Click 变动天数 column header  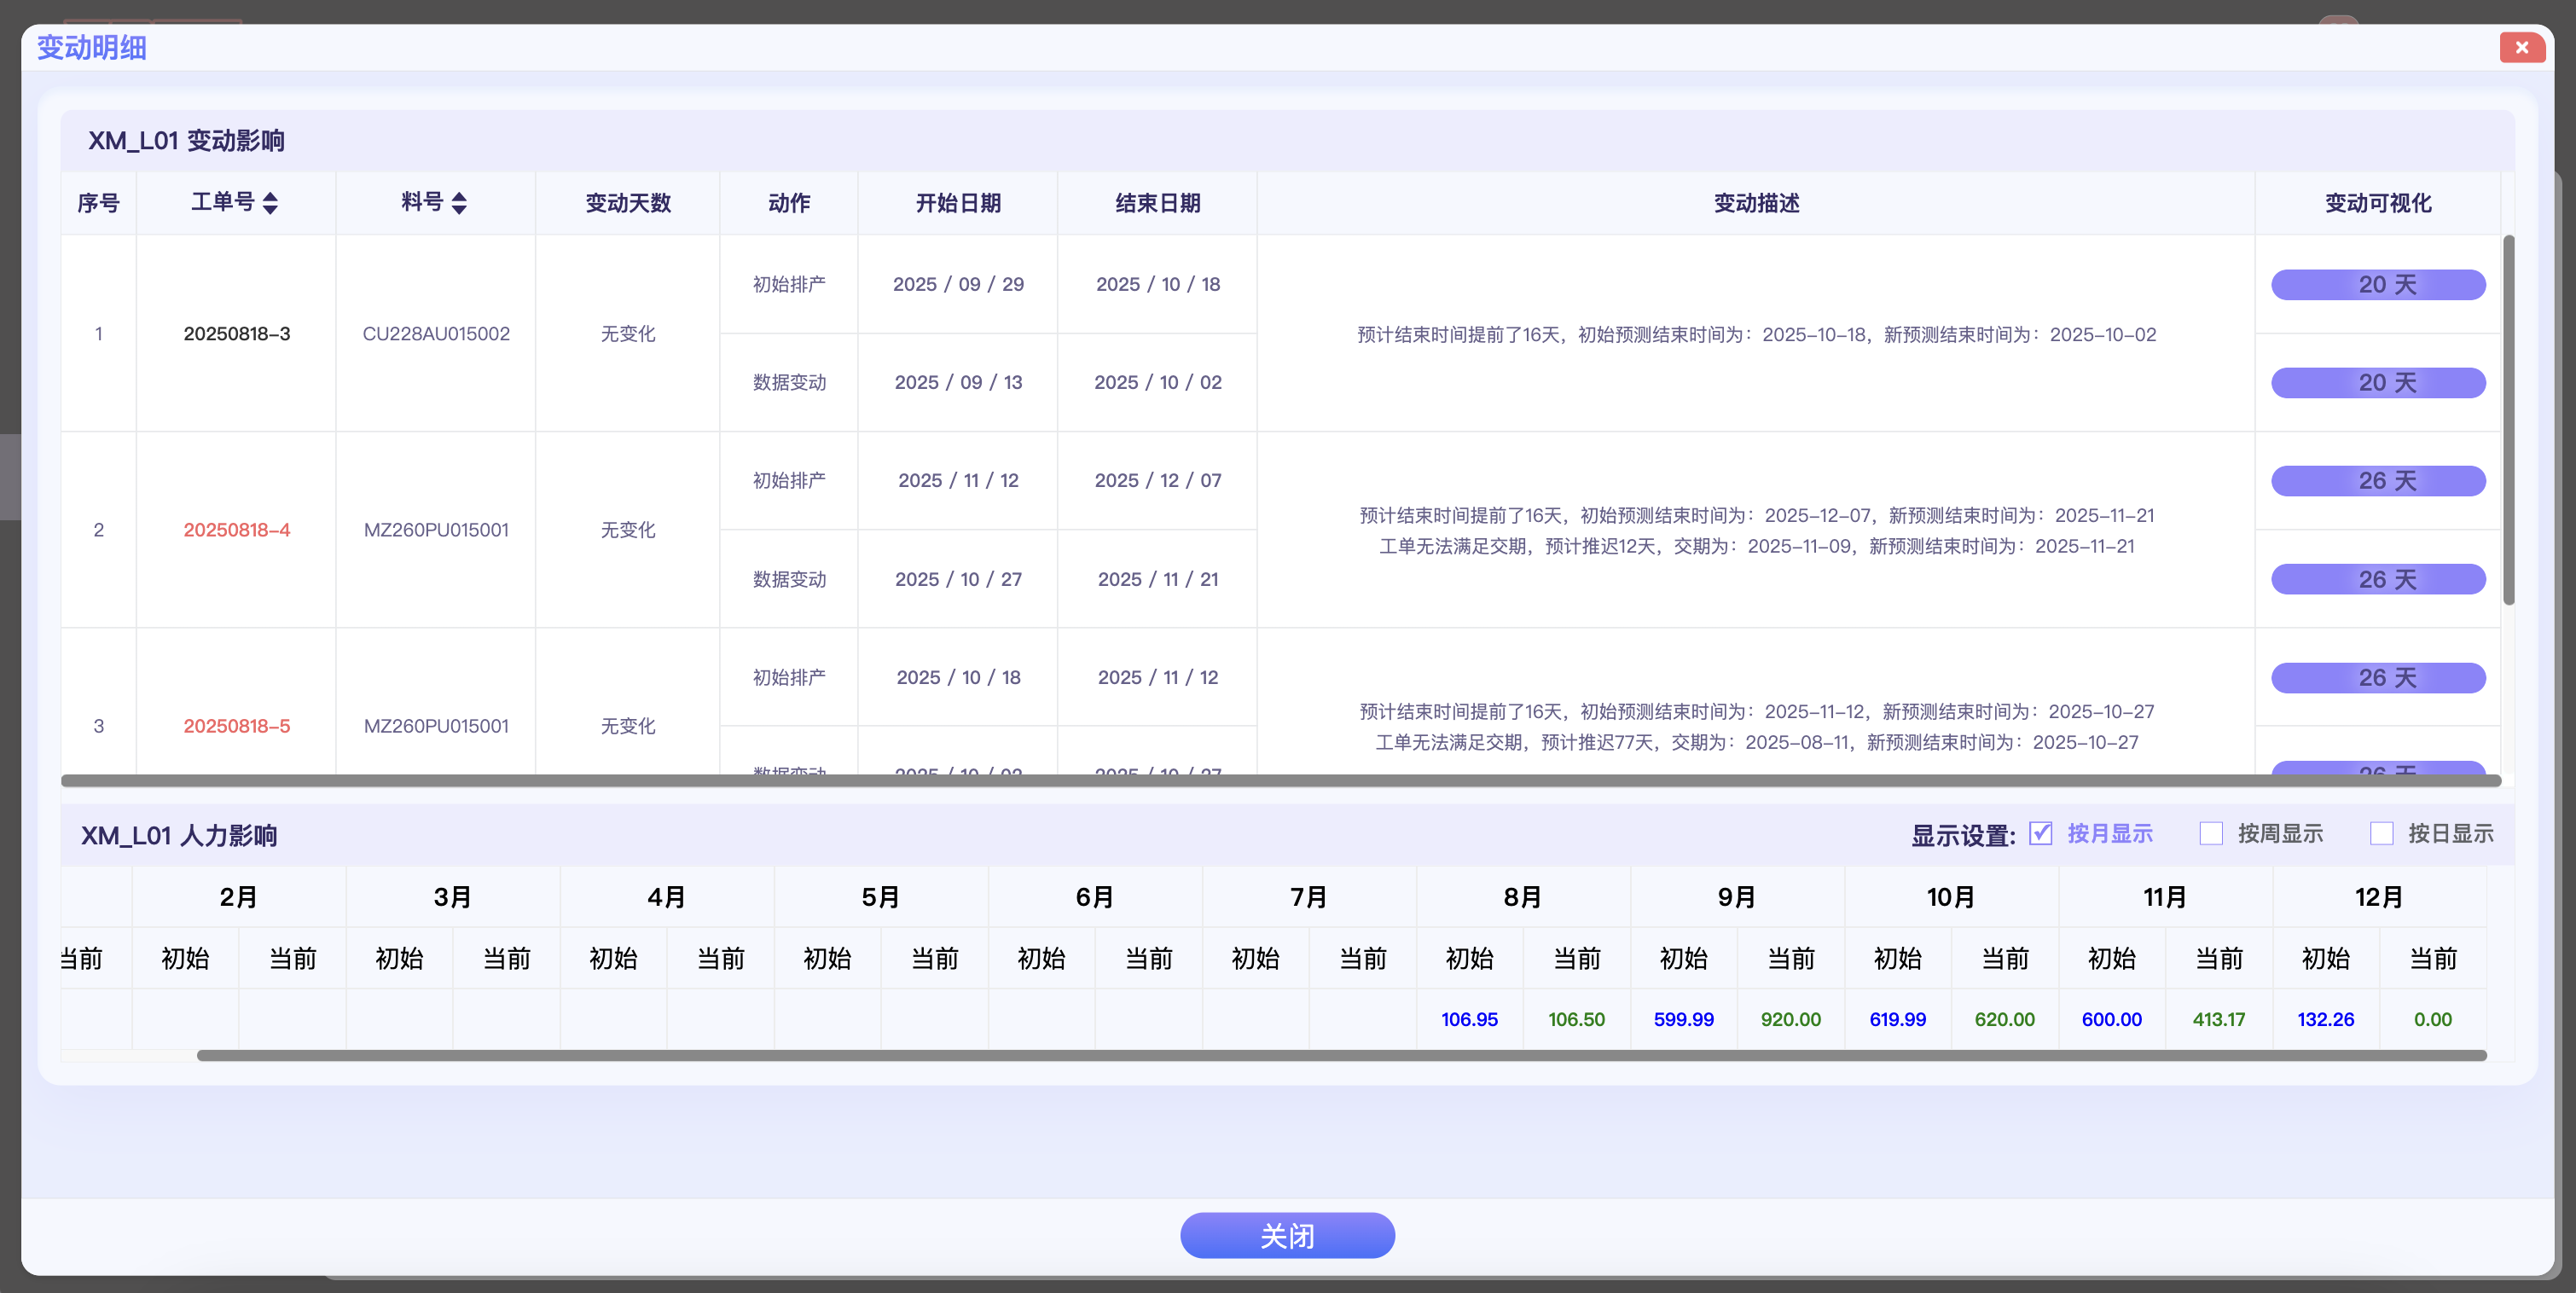coord(627,203)
